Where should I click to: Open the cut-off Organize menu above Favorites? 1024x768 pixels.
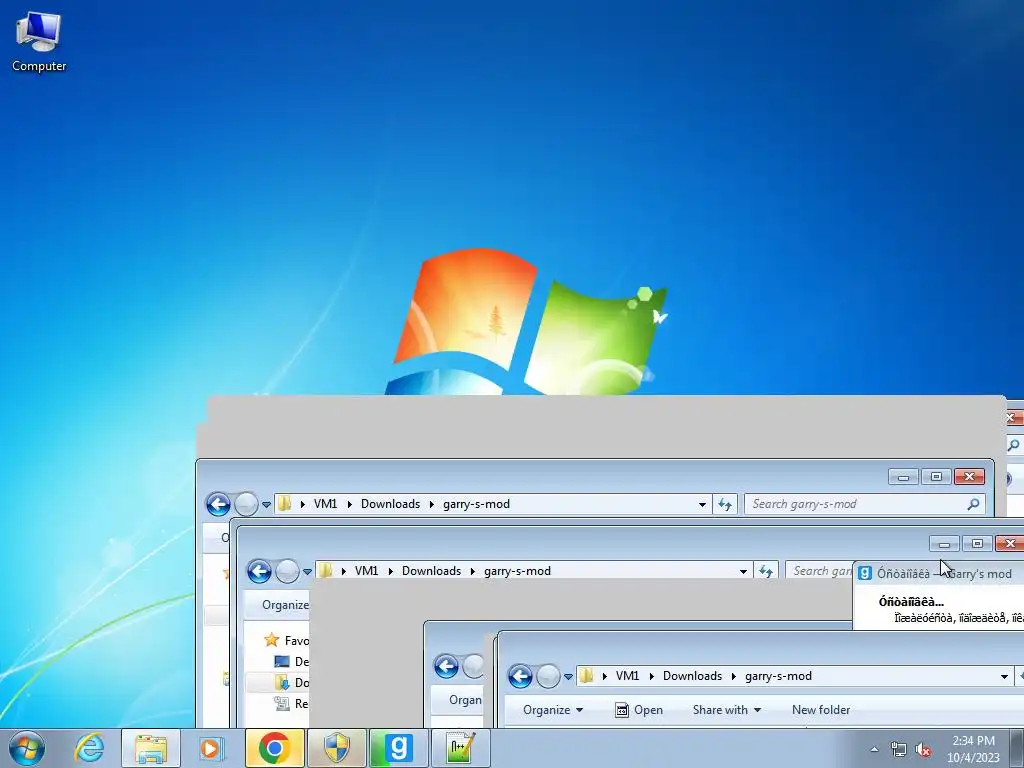click(285, 605)
